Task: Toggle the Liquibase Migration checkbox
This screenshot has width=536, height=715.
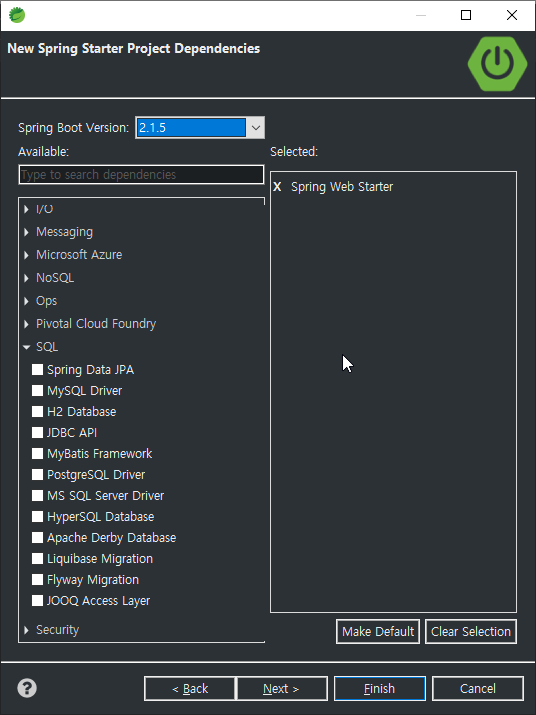Action: point(37,558)
